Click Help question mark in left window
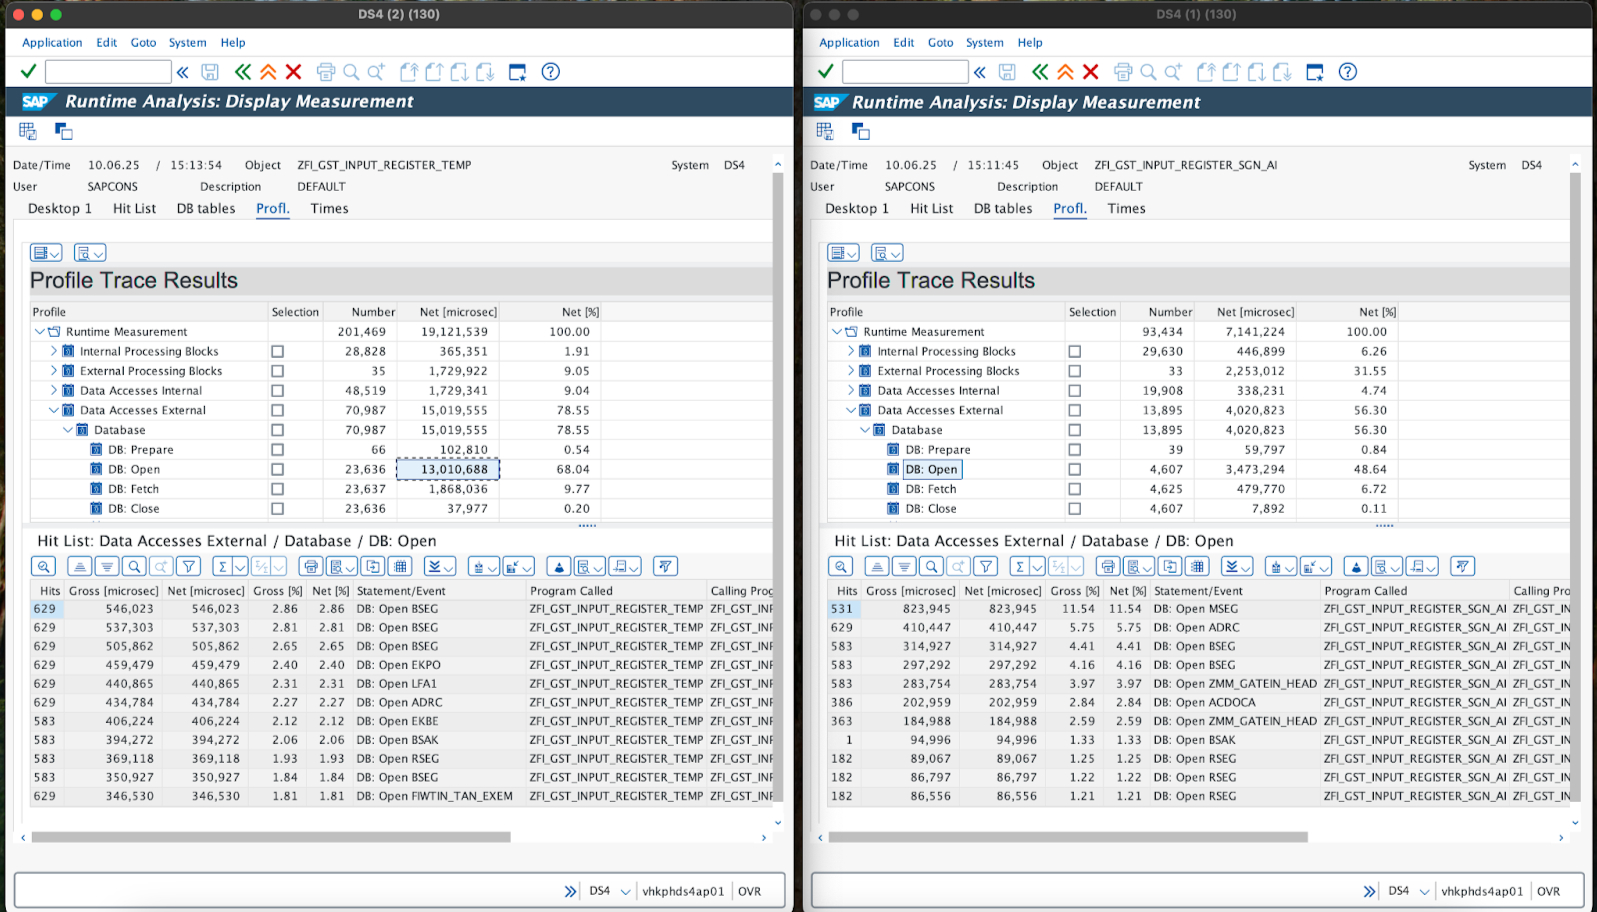 point(551,72)
